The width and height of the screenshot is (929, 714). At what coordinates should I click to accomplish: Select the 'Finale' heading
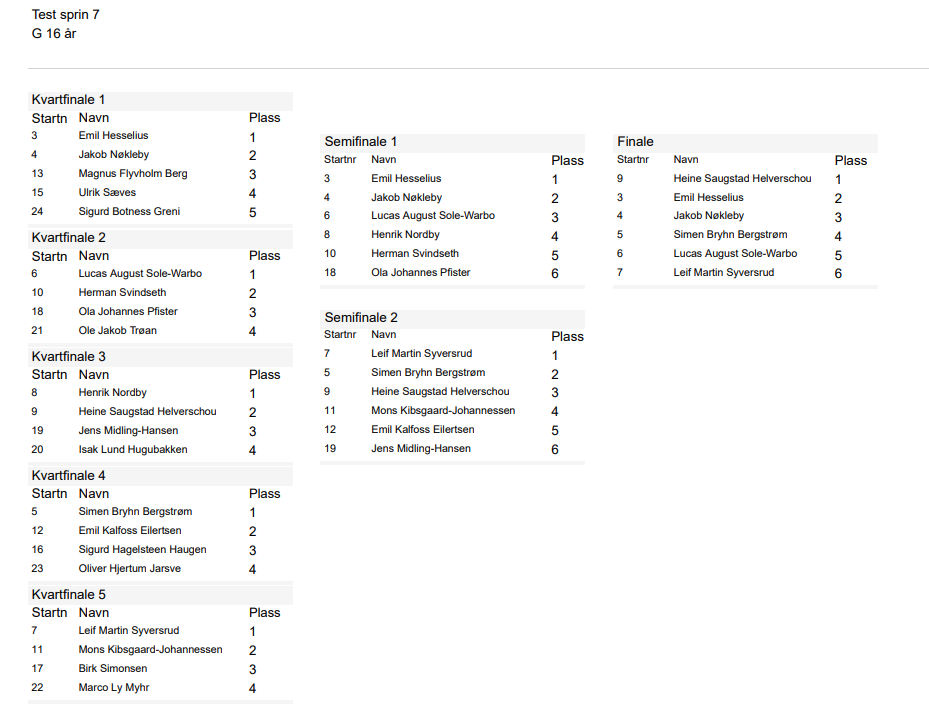[x=635, y=142]
